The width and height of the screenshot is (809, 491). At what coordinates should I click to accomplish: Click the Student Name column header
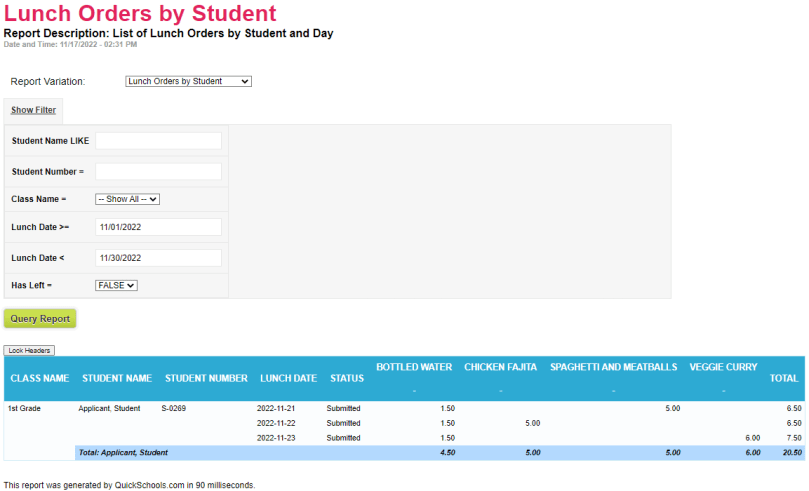click(117, 378)
